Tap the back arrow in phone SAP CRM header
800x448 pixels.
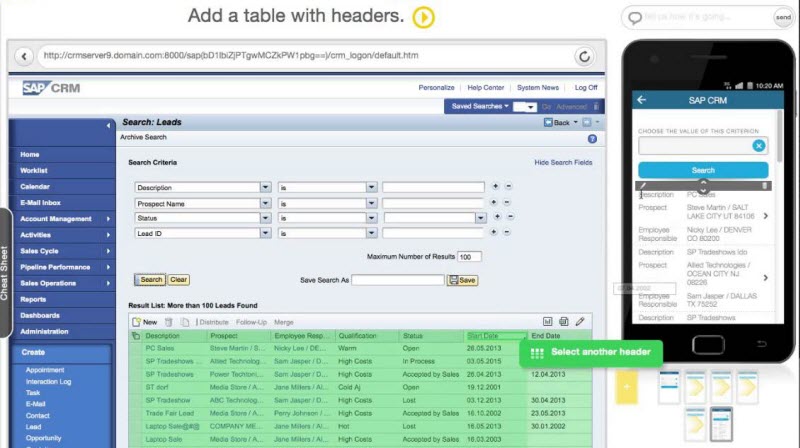click(x=642, y=100)
